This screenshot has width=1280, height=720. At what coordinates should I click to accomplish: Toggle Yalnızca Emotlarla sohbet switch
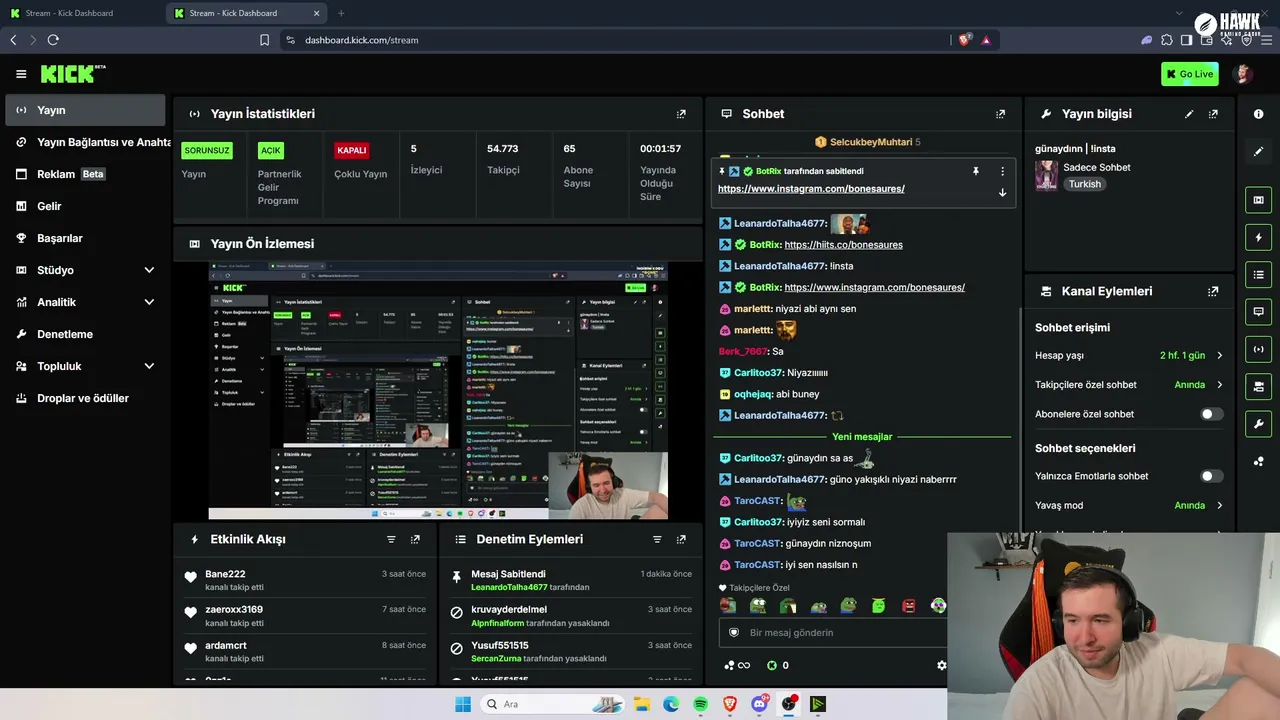click(1211, 476)
